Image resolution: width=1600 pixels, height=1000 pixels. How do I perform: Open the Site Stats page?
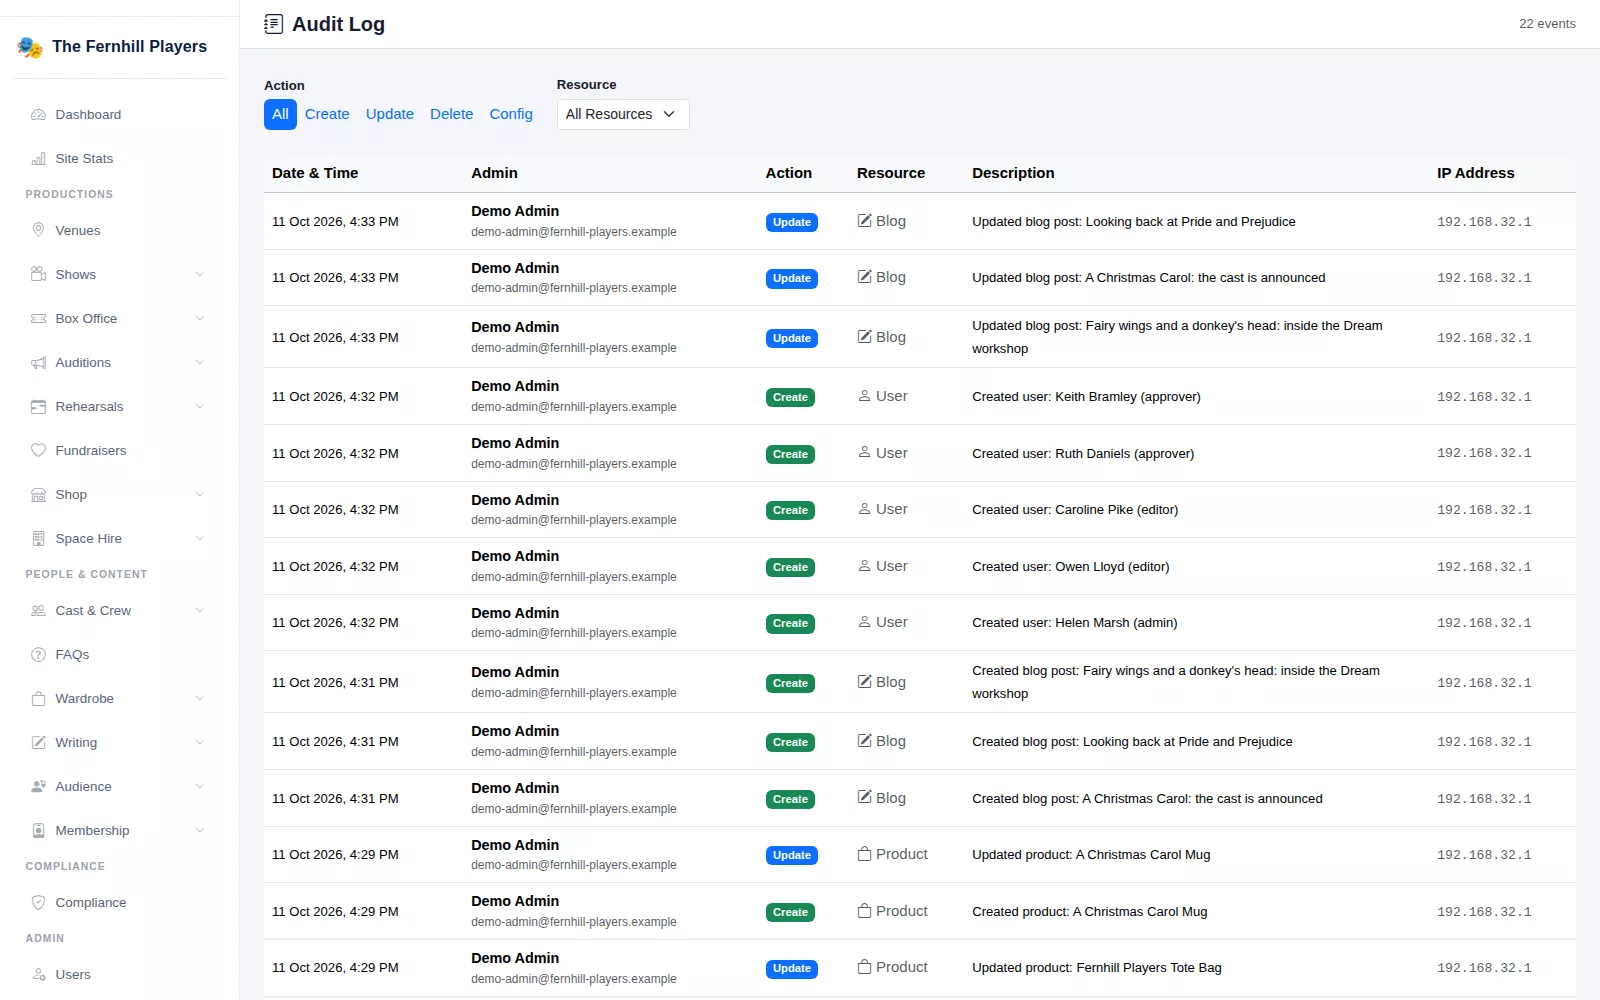click(x=120, y=159)
